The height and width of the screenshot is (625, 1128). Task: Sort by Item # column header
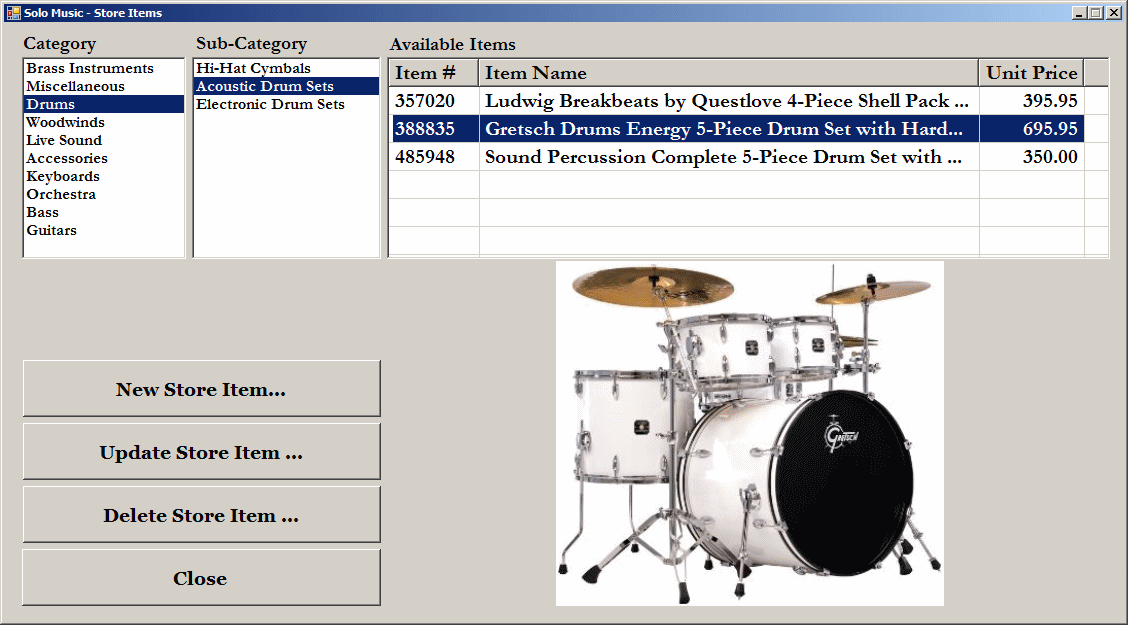tap(434, 73)
